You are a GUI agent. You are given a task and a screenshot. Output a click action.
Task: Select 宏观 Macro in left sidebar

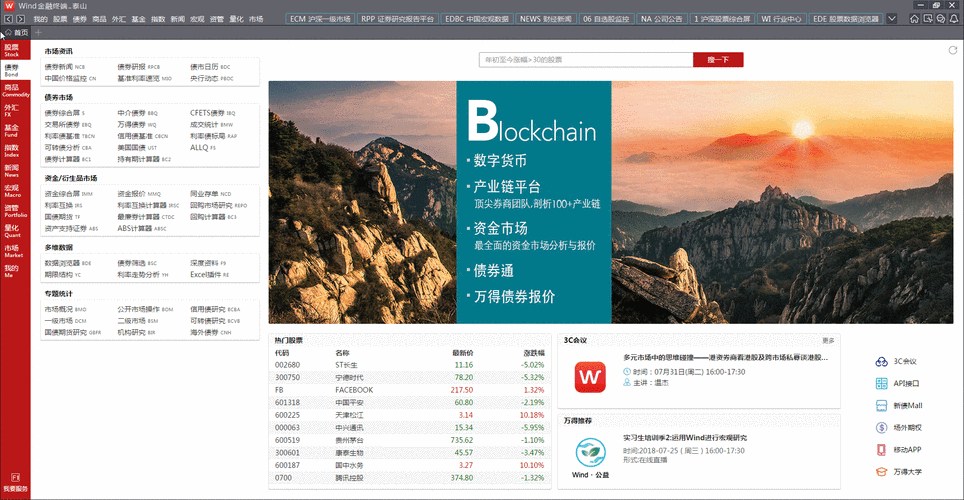pyautogui.click(x=15, y=191)
